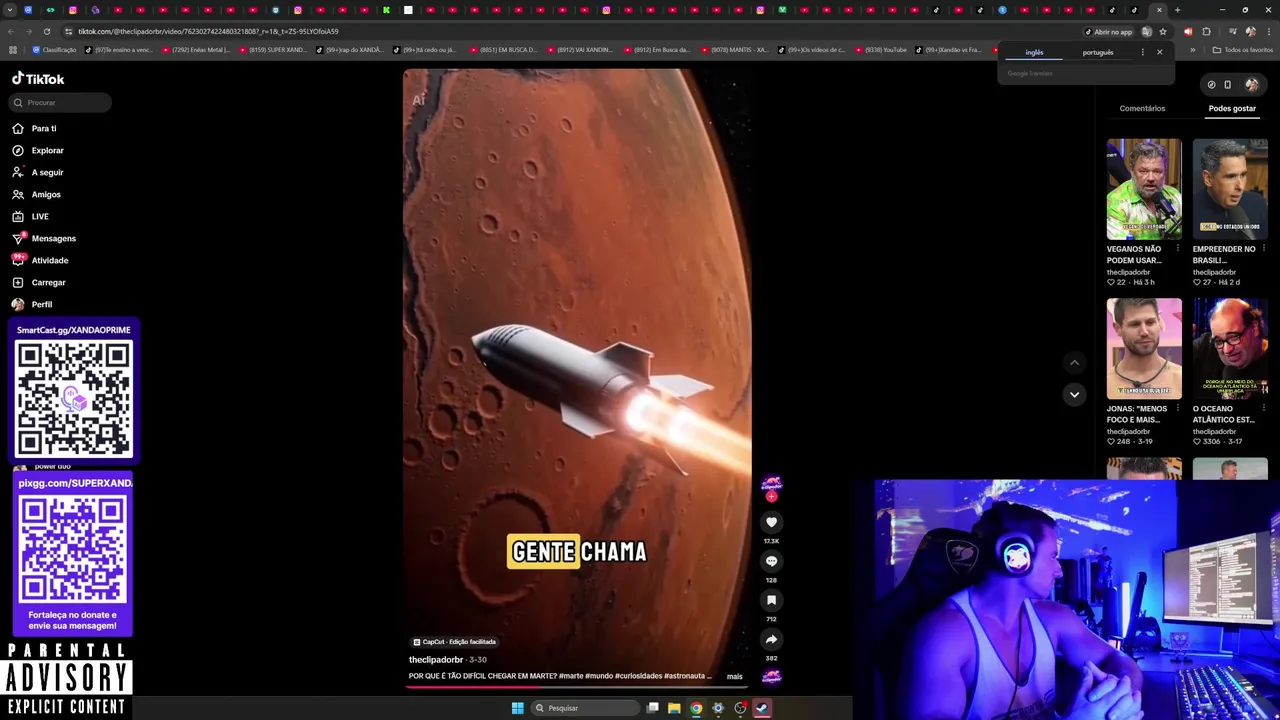Open the browser apps grid icon

pyautogui.click(x=12, y=50)
